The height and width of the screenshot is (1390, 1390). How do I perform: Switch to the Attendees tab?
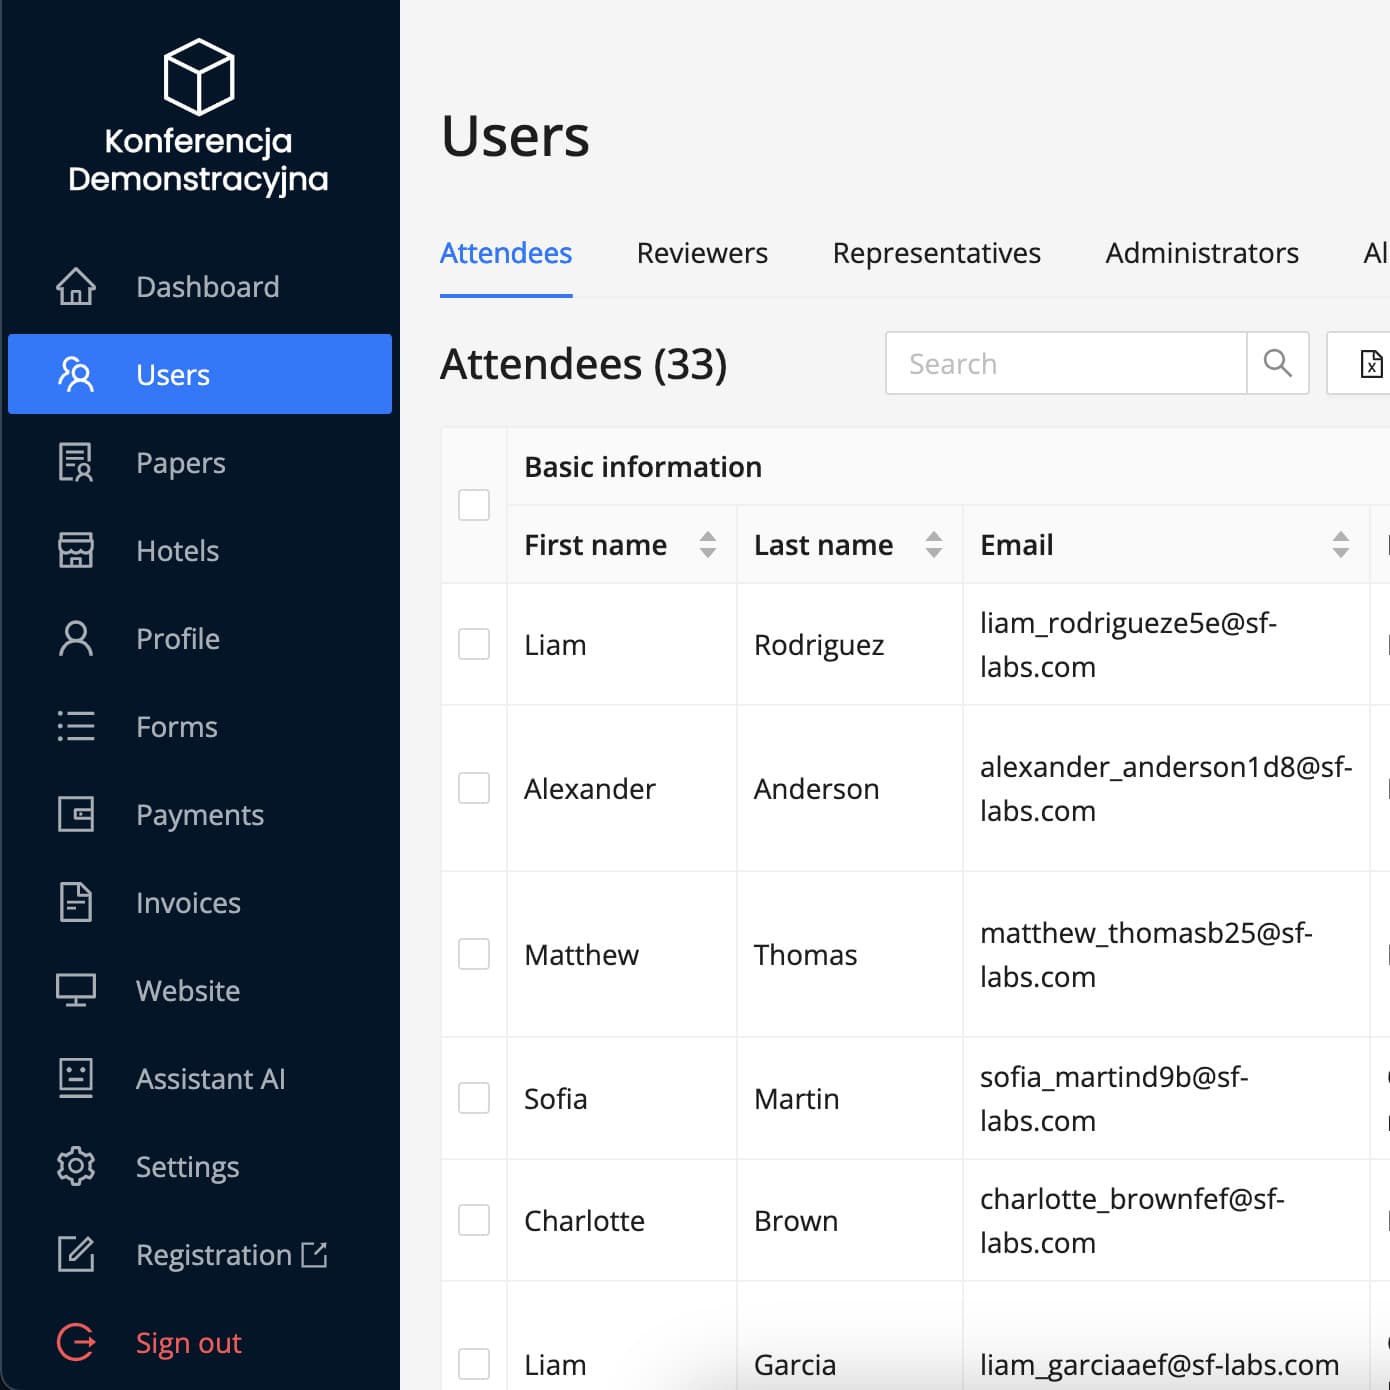tap(506, 253)
